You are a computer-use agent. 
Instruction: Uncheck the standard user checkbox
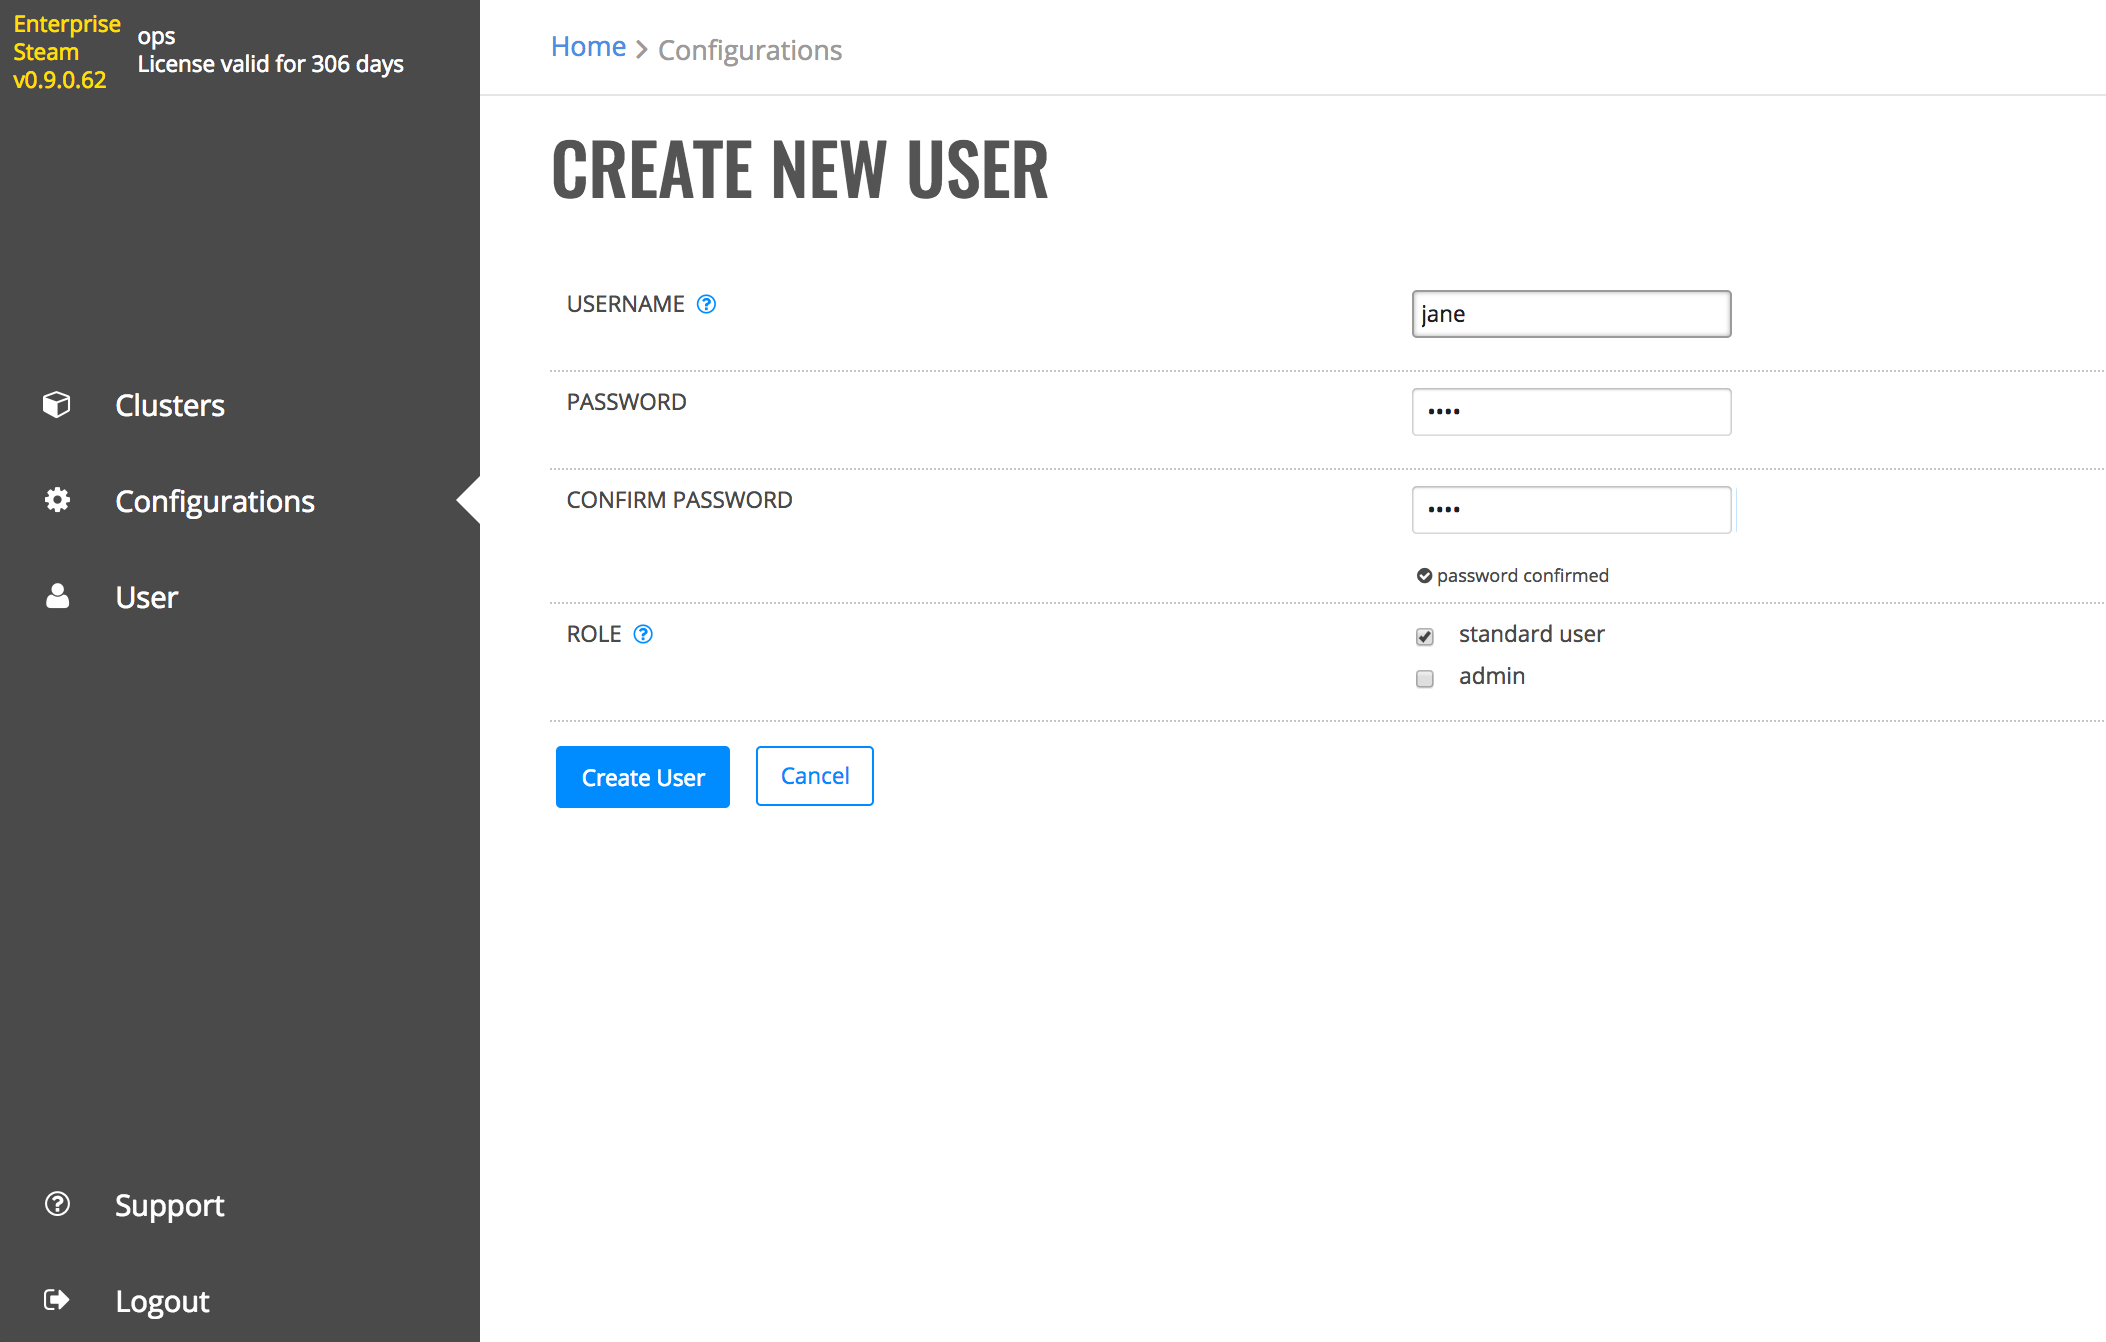tap(1424, 636)
